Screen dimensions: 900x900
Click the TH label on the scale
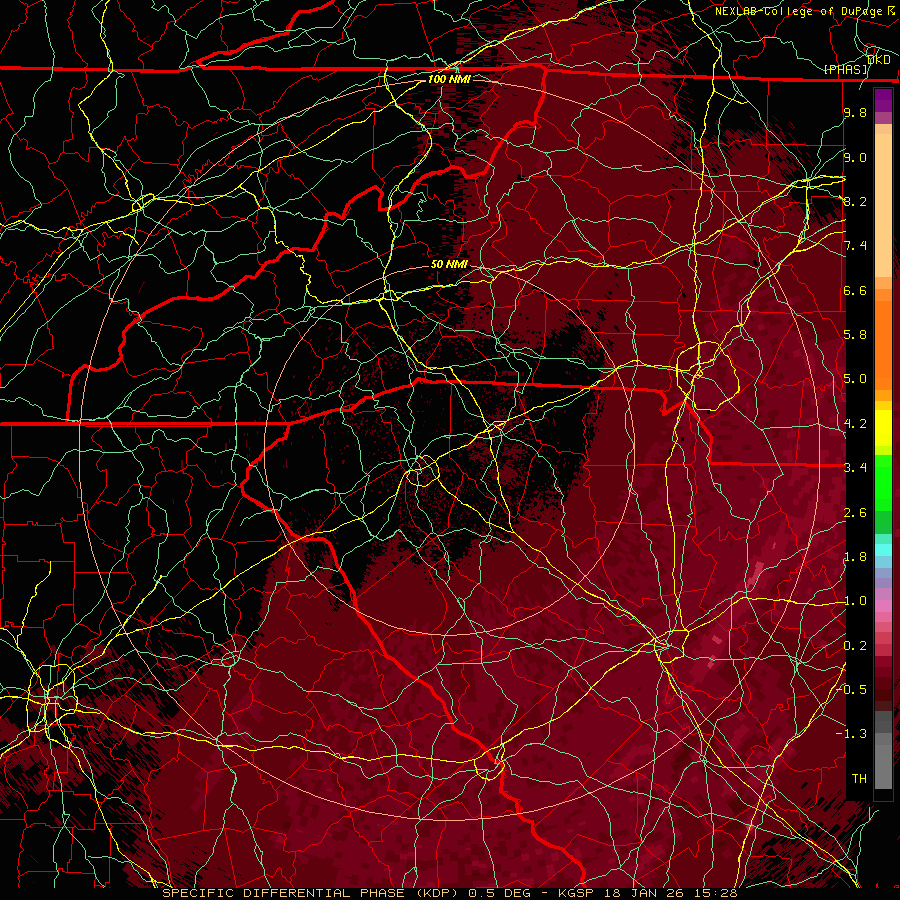pyautogui.click(x=859, y=778)
